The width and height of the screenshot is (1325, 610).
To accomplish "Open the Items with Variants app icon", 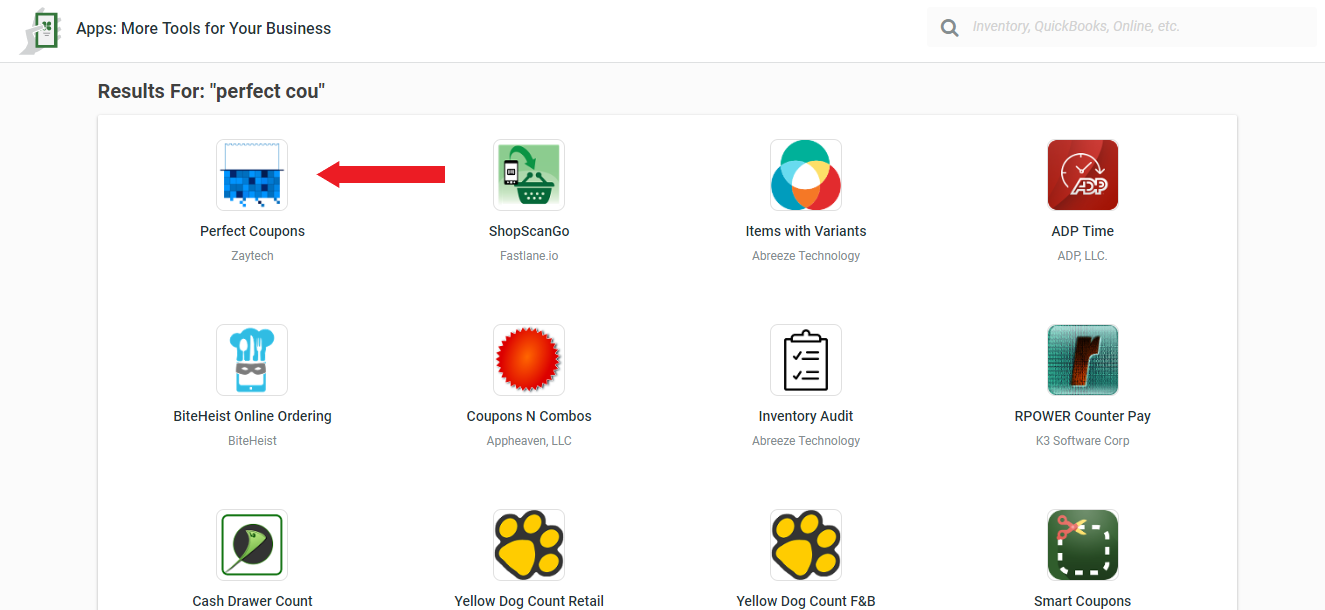I will [x=806, y=175].
